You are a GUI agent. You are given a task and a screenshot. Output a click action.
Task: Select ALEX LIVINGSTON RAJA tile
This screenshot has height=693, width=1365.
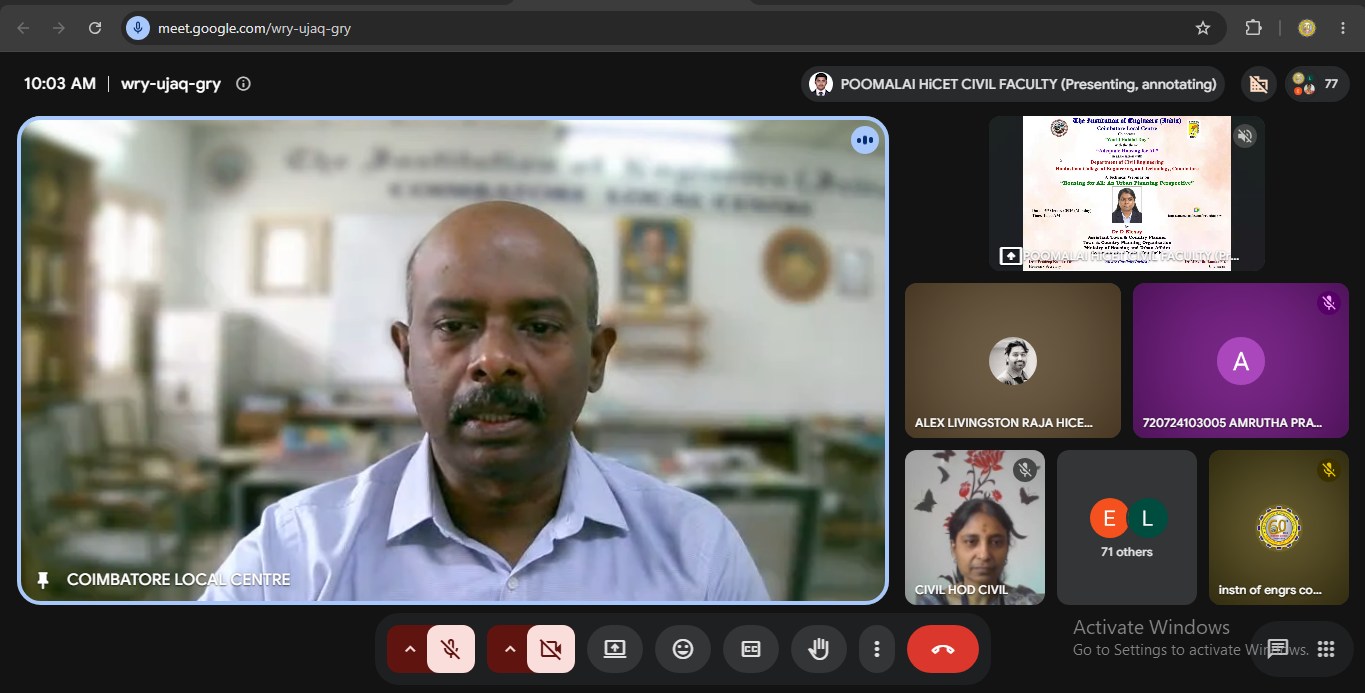[1013, 360]
